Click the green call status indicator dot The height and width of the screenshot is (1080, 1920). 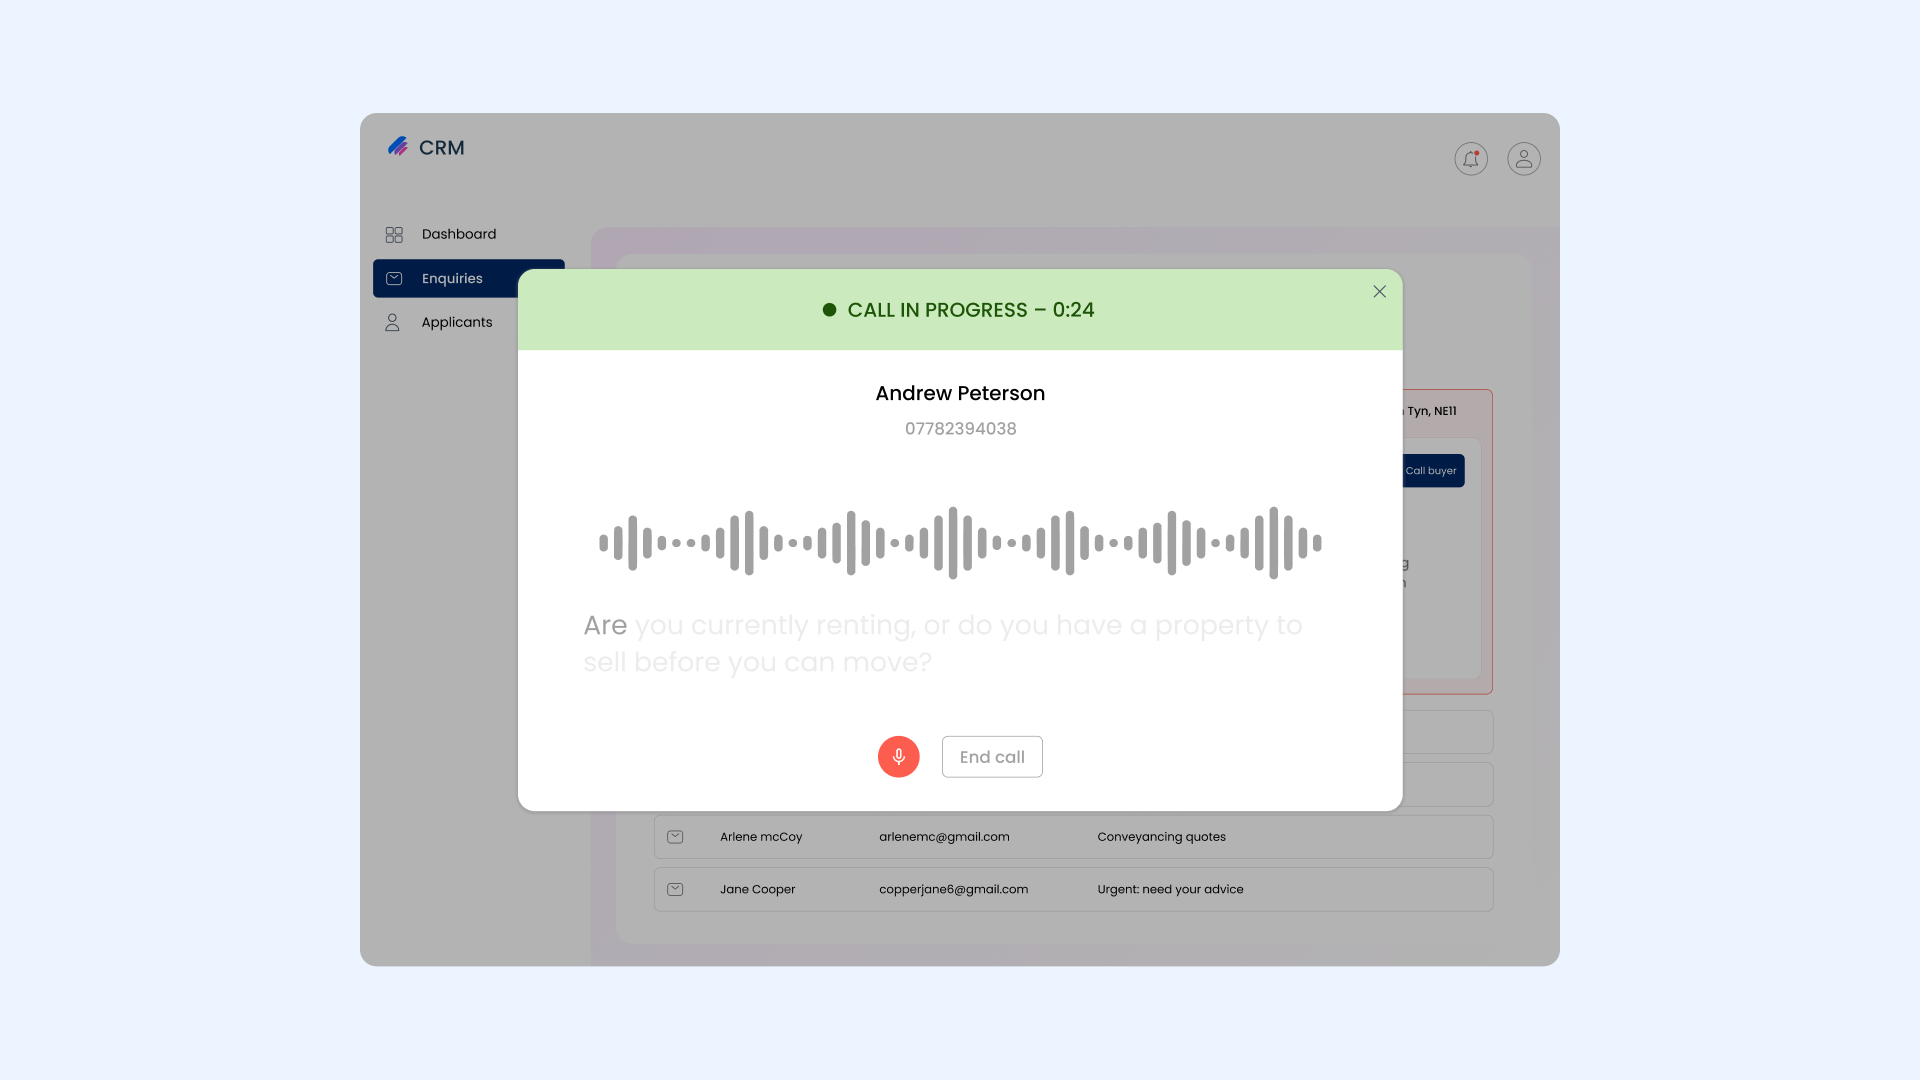(x=829, y=310)
